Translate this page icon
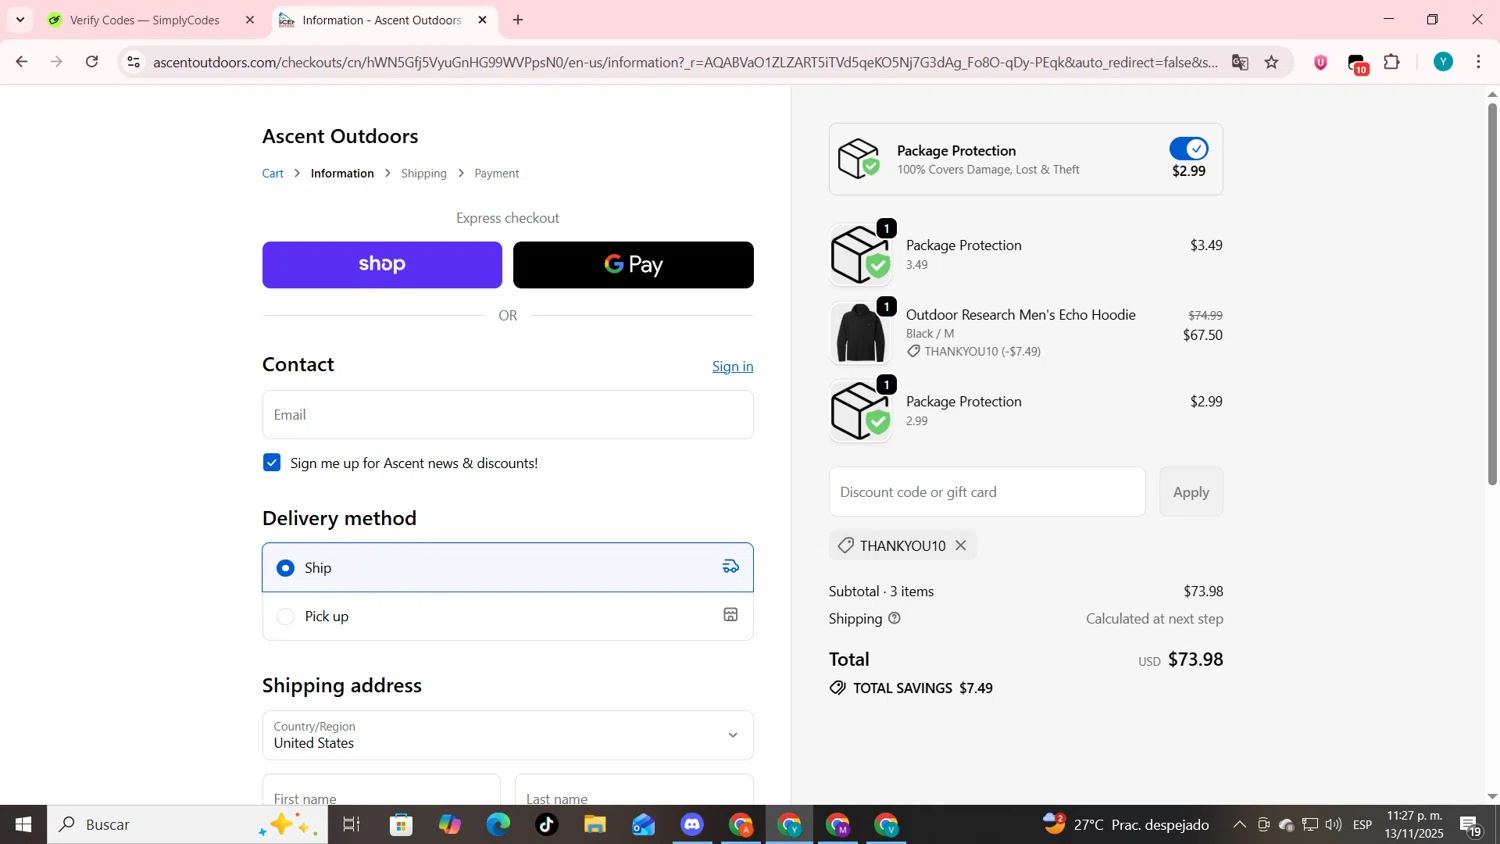Viewport: 1500px width, 844px height. 1240,62
